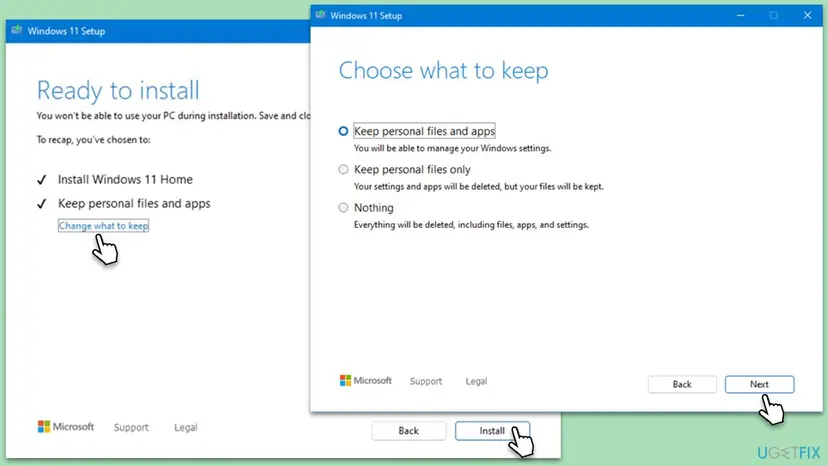Click 'Your settings and apps will be deleted' text
Image resolution: width=828 pixels, height=466 pixels.
point(478,187)
